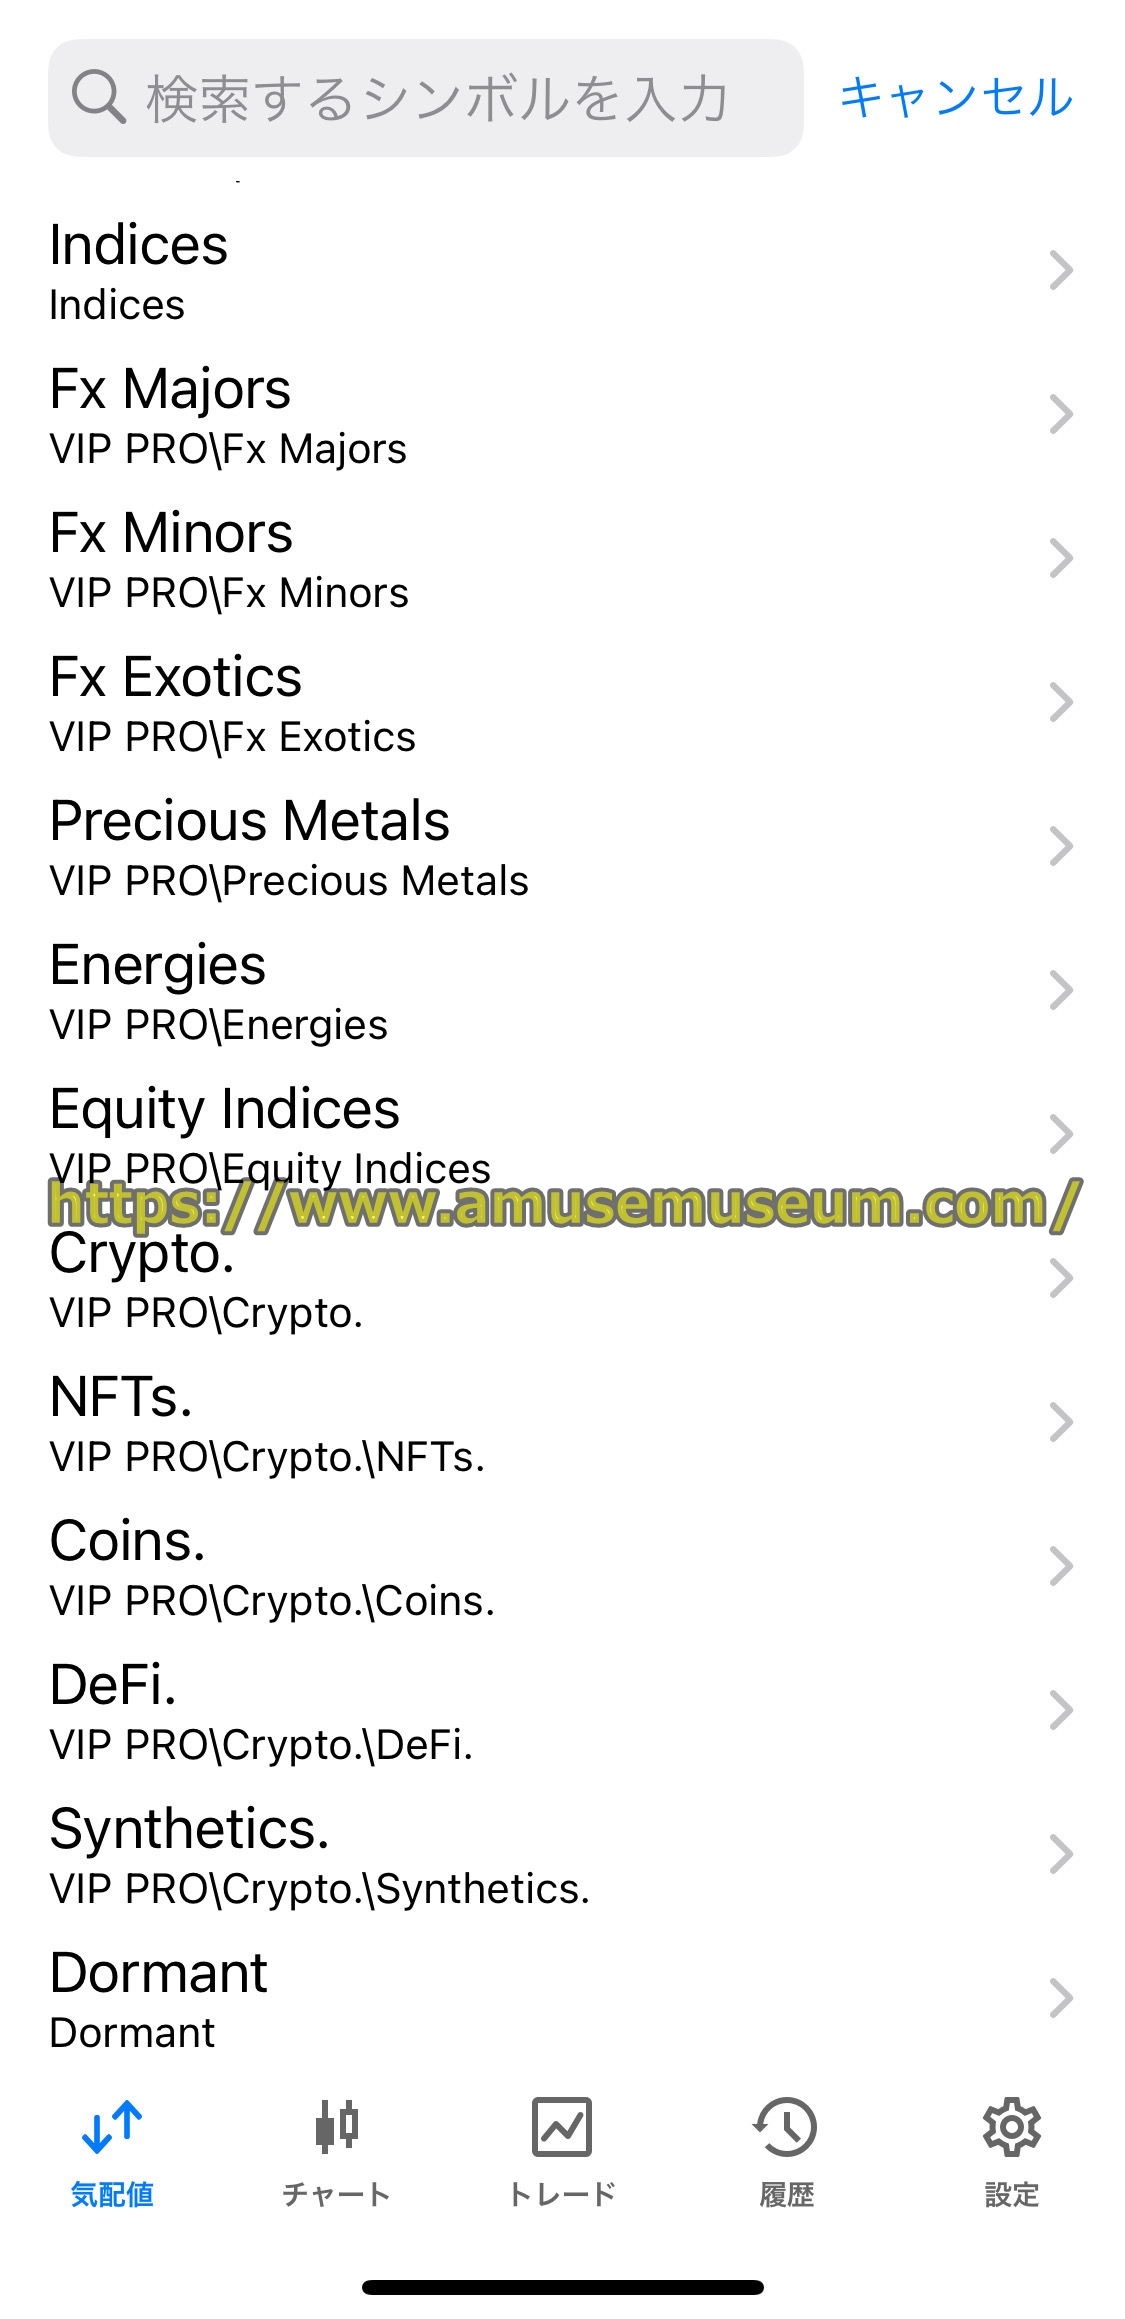Expand the Energies chevron arrow
The width and height of the screenshot is (1125, 2319).
click(x=1061, y=991)
